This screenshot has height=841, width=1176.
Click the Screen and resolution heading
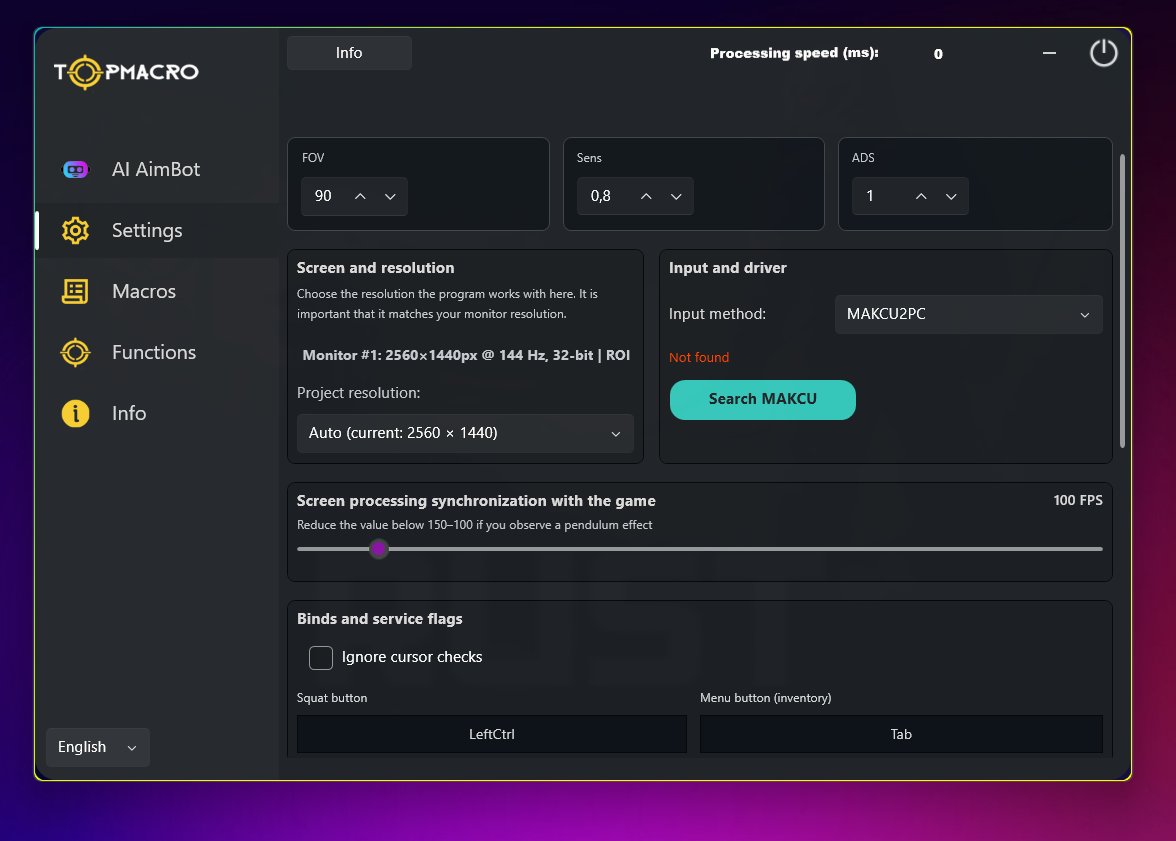point(375,268)
